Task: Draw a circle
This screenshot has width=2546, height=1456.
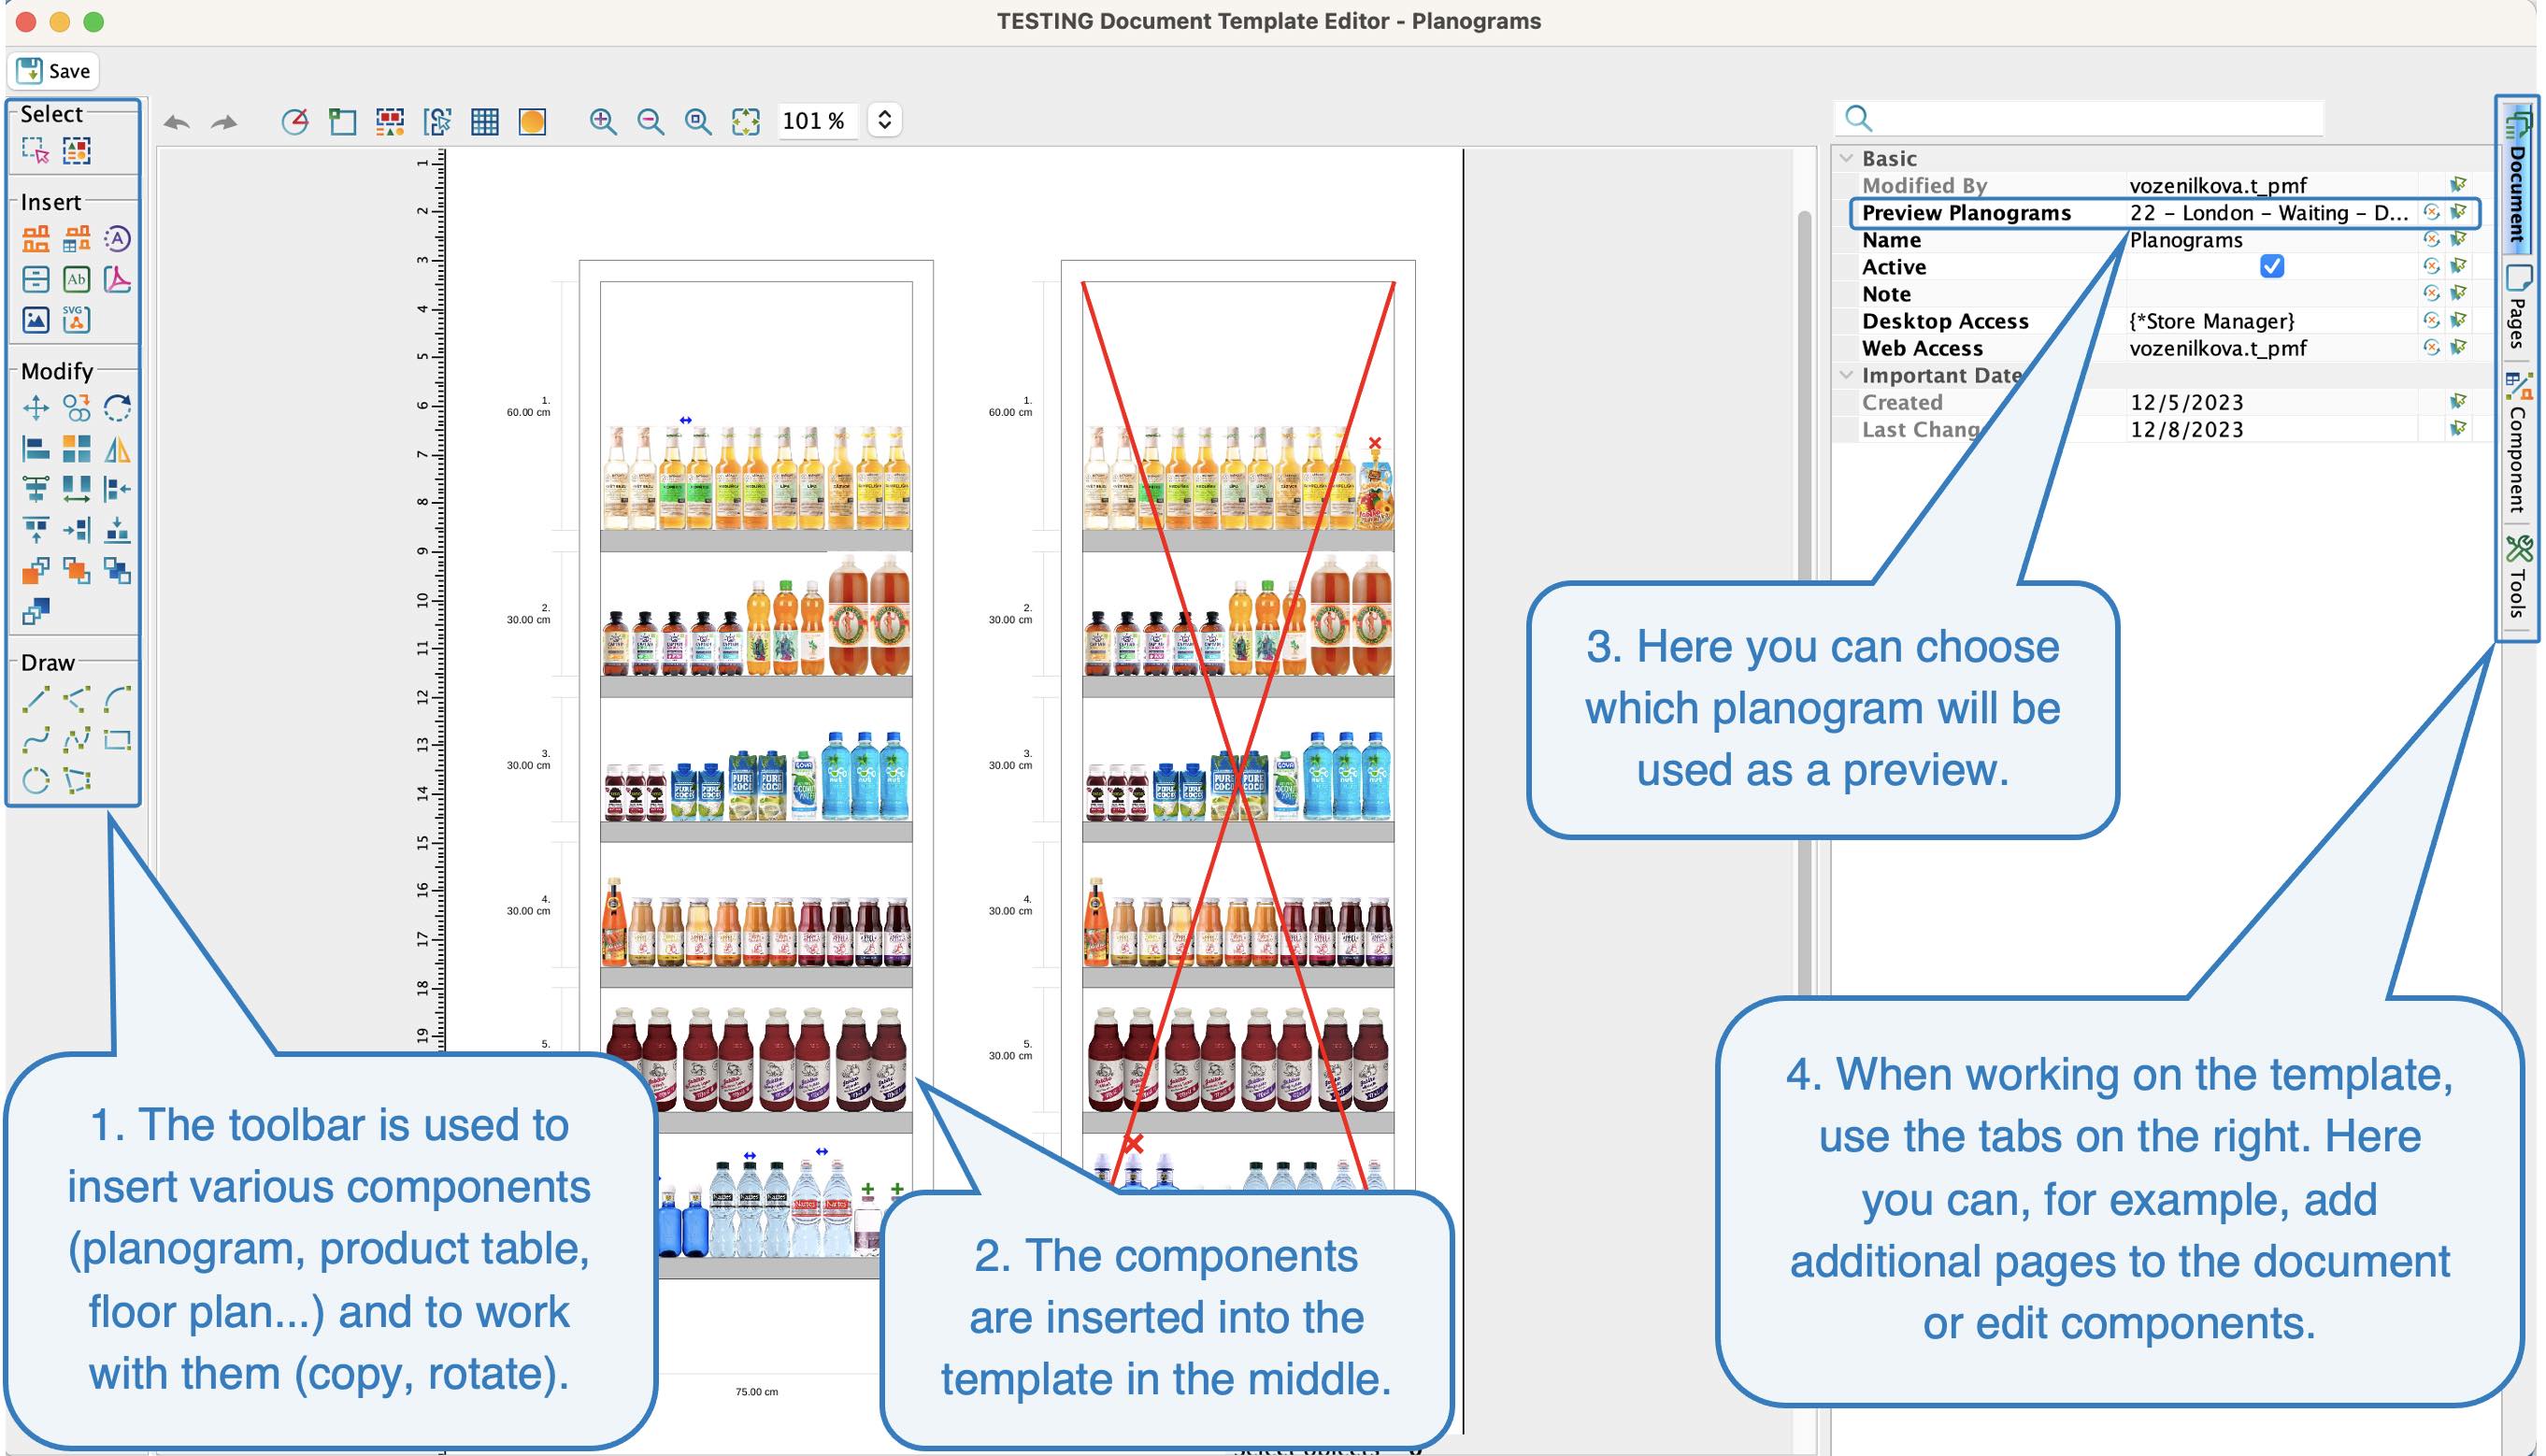Action: [x=36, y=780]
